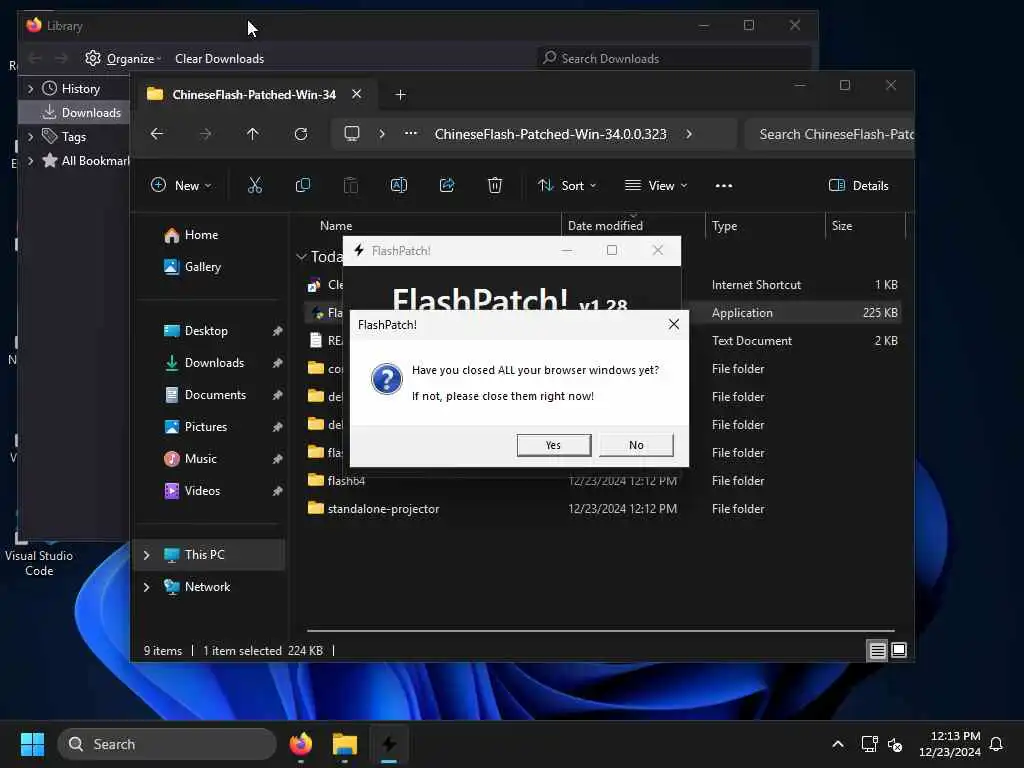Select the ChineseFlash-Patched-Win-34 tab
Viewport: 1024px width, 768px height.
pyautogui.click(x=254, y=95)
